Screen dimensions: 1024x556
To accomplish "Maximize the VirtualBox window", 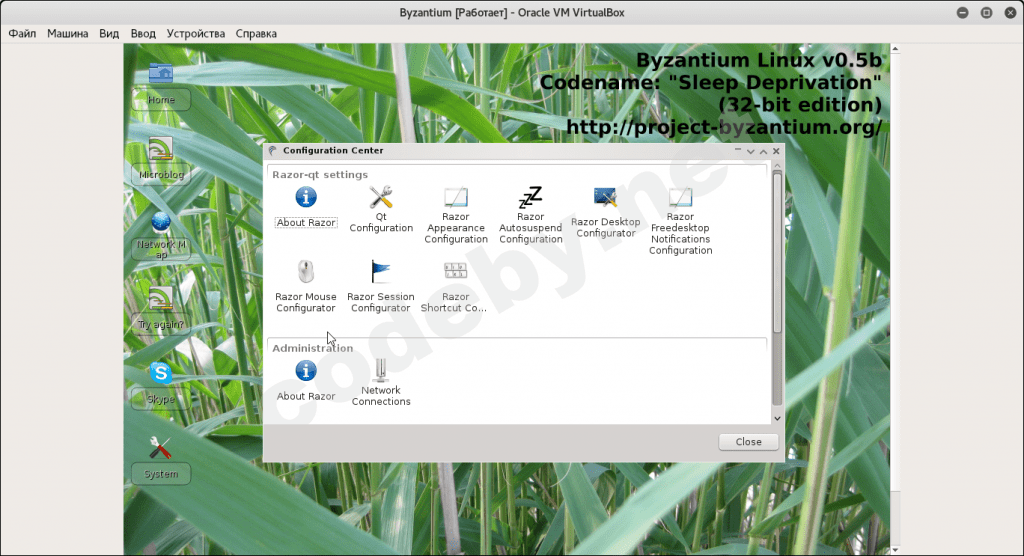I will click(x=986, y=12).
